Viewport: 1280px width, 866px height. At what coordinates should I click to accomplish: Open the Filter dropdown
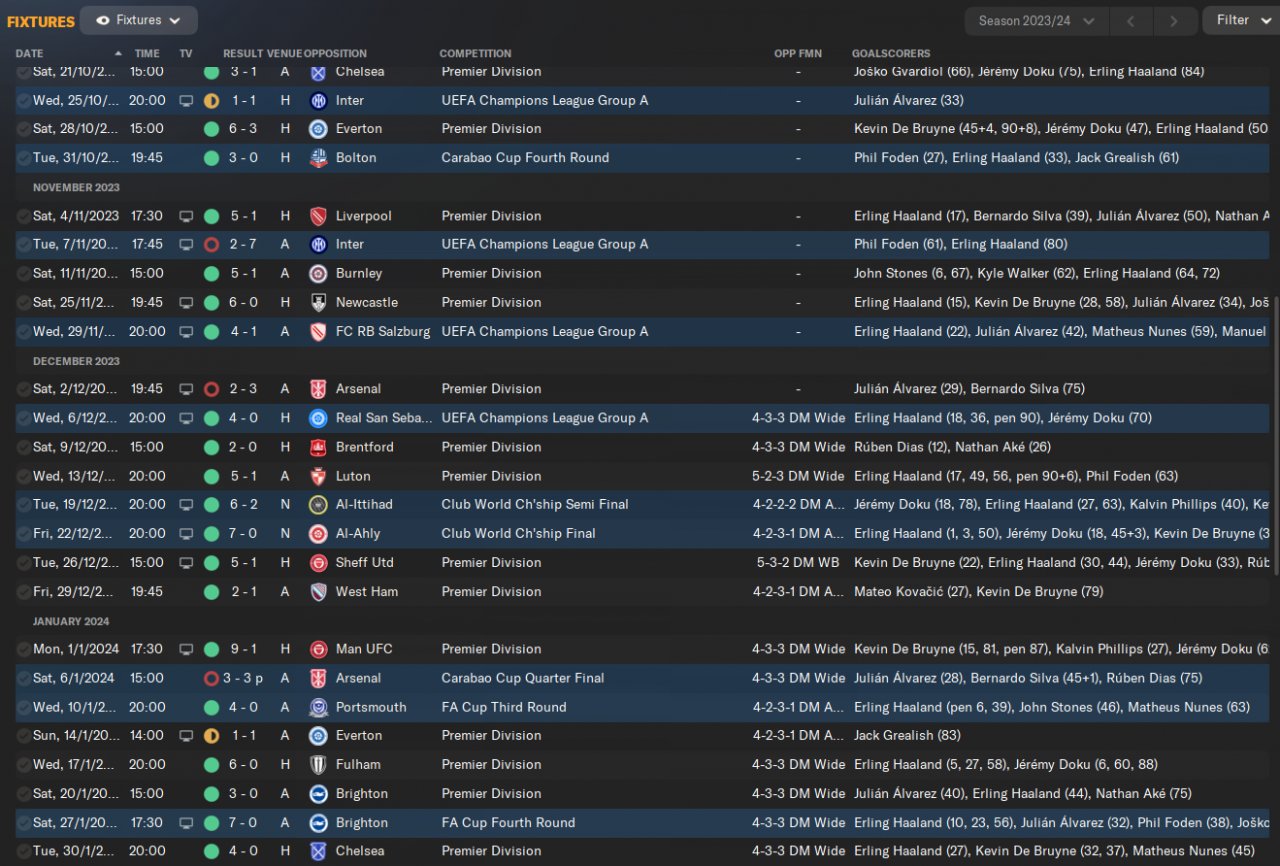1241,20
